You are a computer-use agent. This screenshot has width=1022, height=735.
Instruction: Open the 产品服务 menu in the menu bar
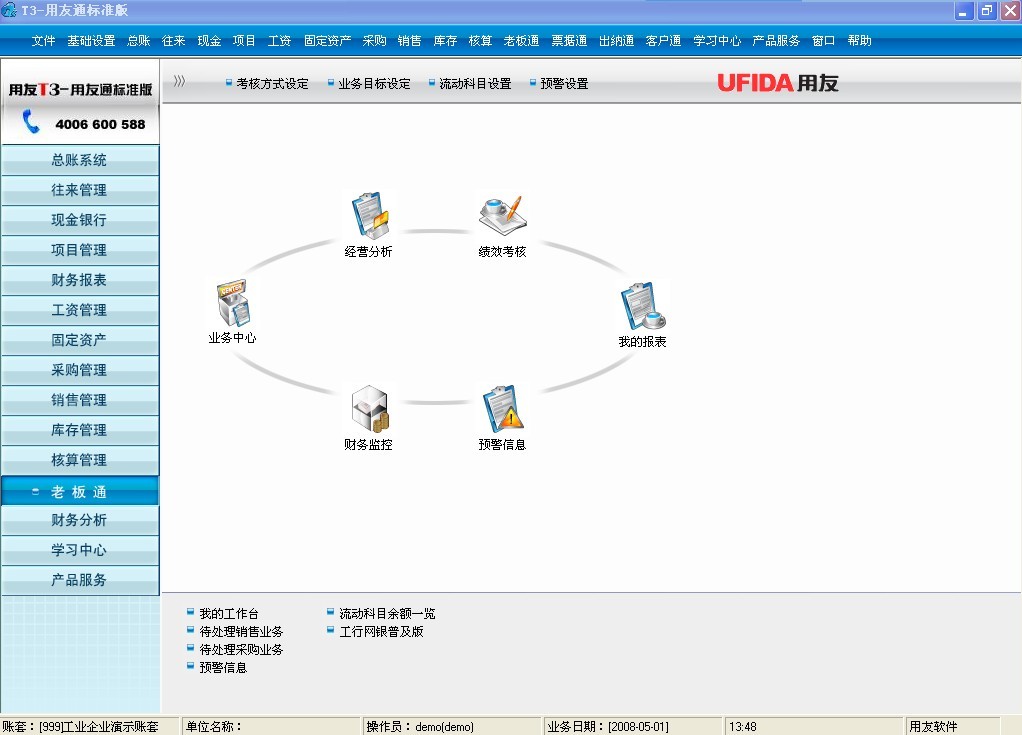tap(776, 40)
